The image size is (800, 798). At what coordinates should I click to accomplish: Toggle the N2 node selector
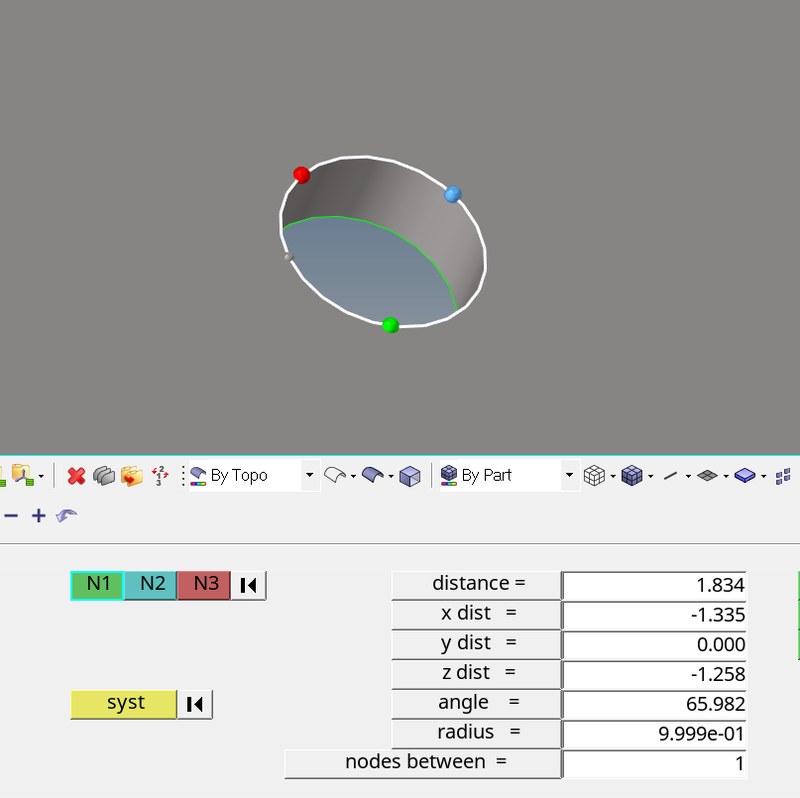150,585
